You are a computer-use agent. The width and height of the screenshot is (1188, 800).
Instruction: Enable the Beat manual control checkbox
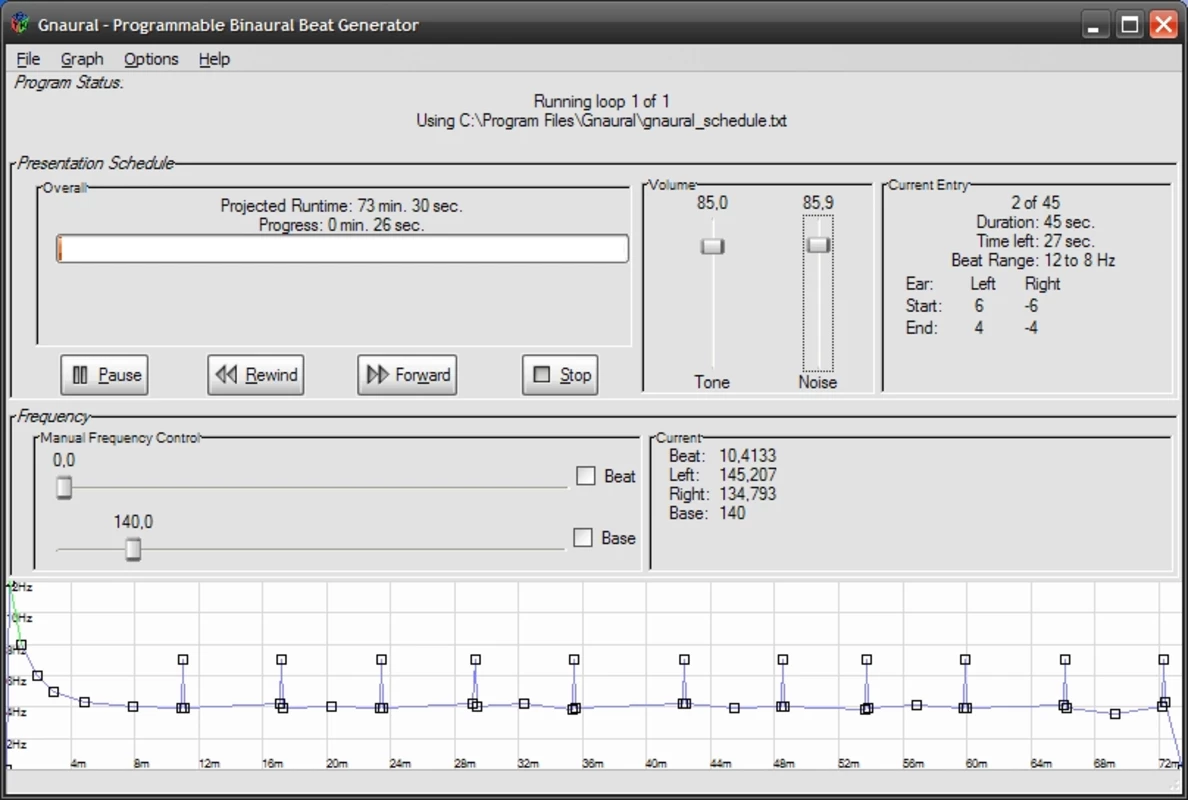tap(586, 476)
